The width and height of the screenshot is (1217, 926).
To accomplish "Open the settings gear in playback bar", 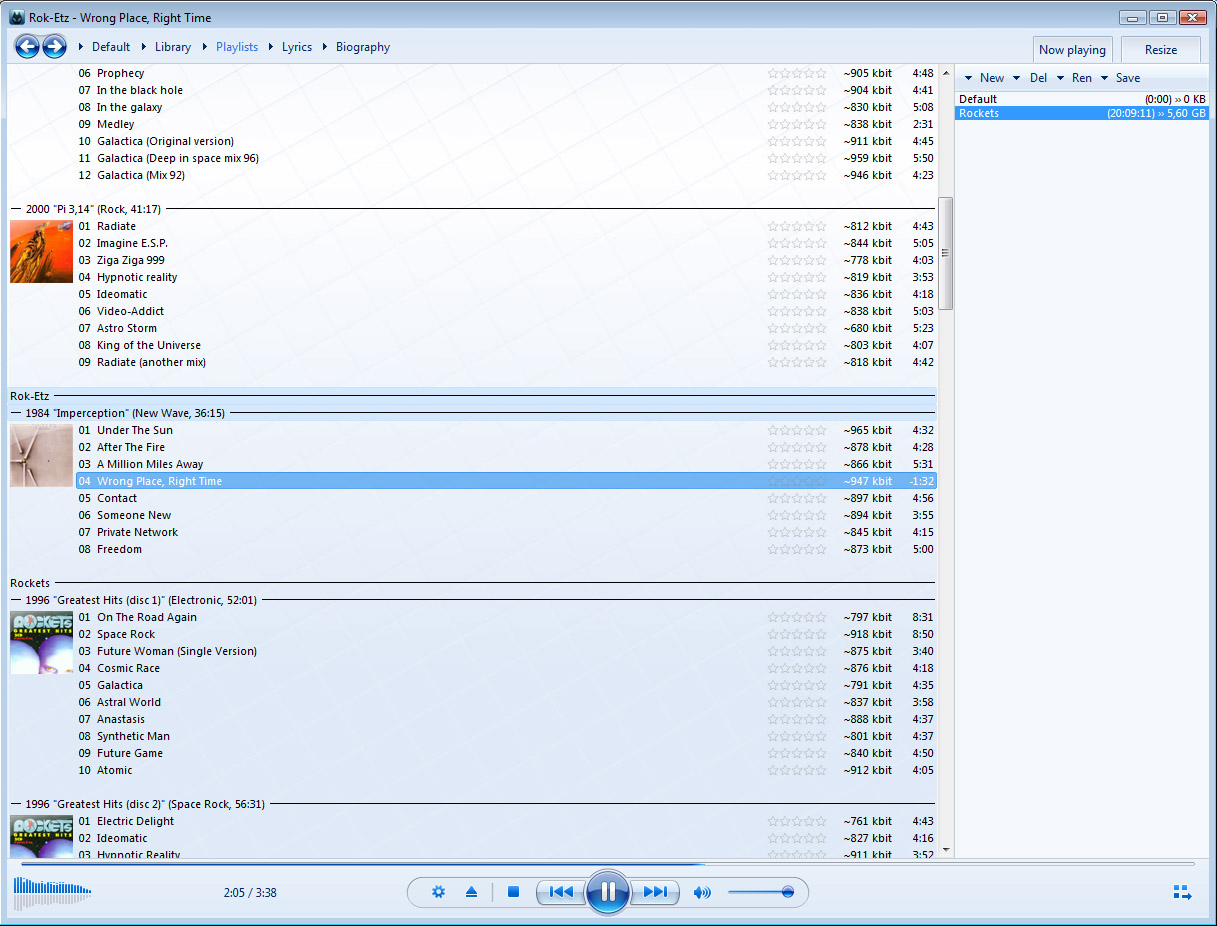I will (438, 892).
